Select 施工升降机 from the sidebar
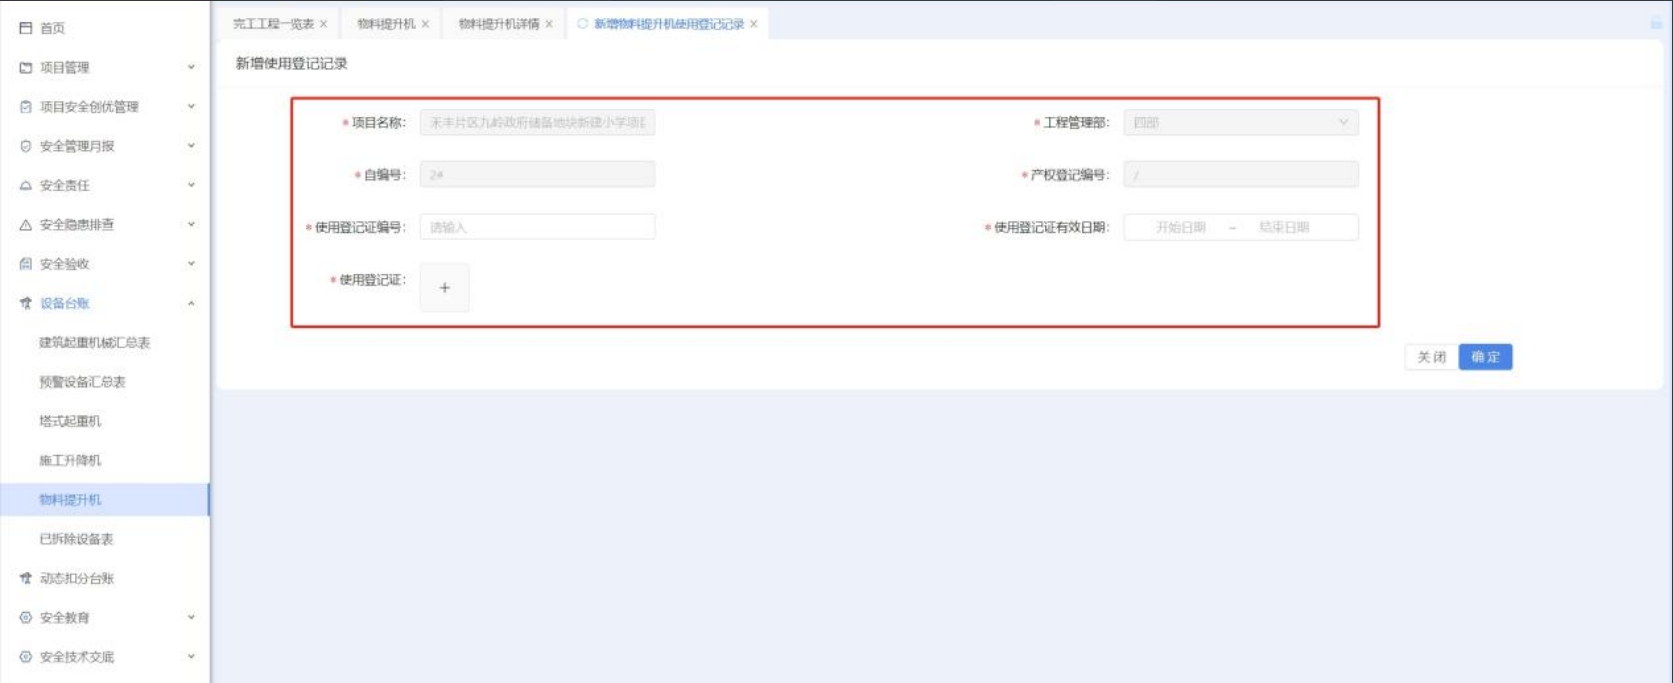Screen dimensions: 1673x683 70,460
